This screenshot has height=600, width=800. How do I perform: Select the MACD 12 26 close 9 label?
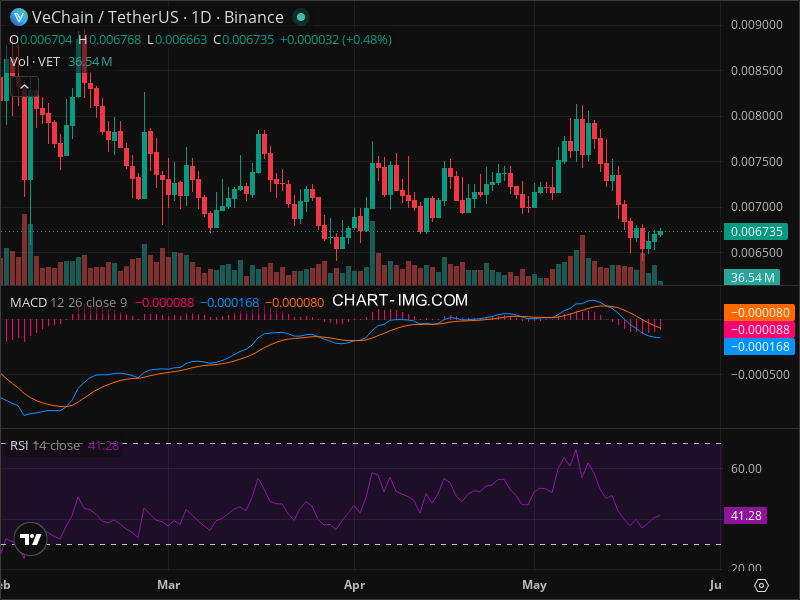(68, 303)
